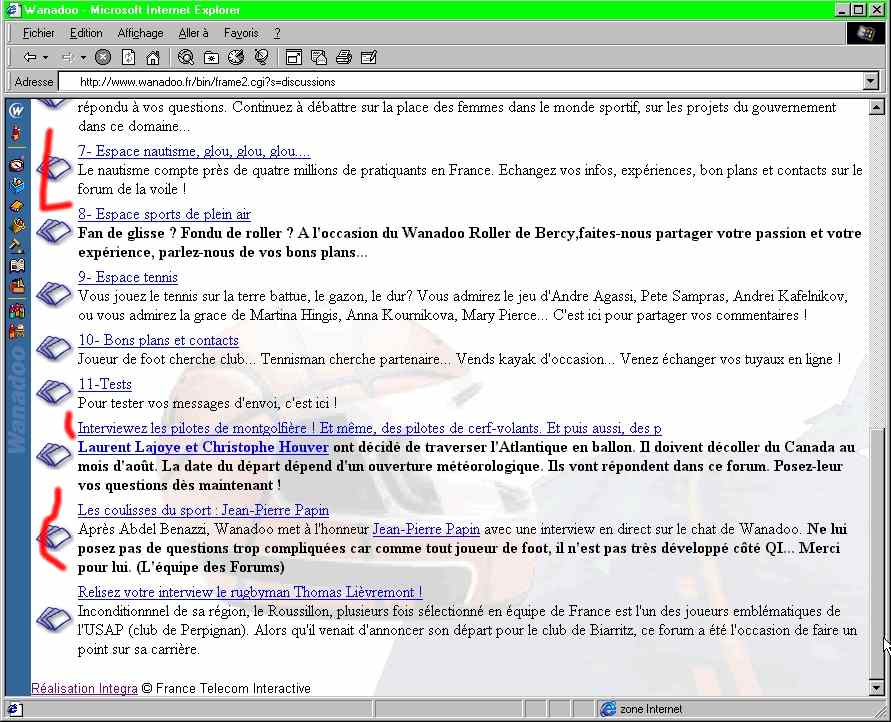Image resolution: width=891 pixels, height=722 pixels.
Task: Open the ? help menu
Action: 277,34
